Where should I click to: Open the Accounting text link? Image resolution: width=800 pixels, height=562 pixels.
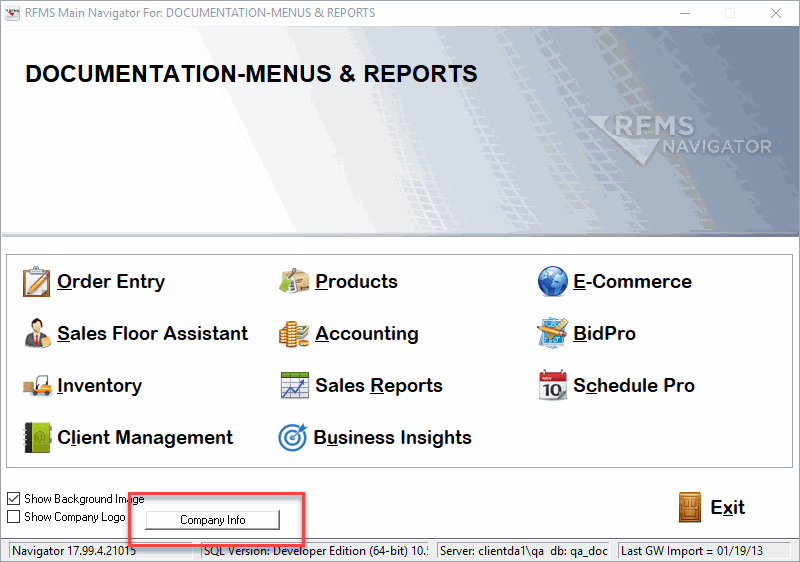[x=367, y=334]
